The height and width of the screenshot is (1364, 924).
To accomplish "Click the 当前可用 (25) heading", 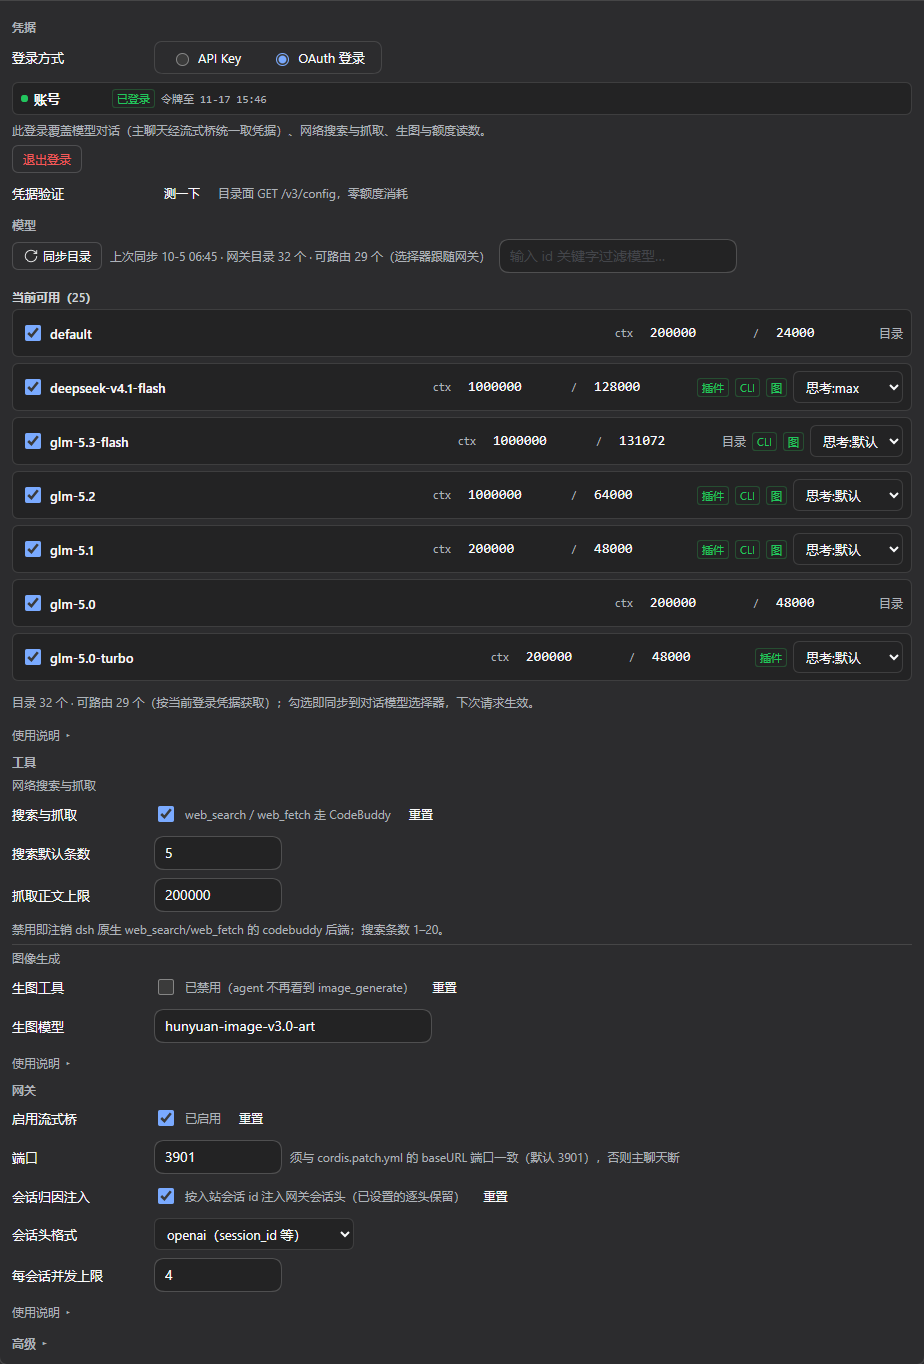I will (51, 298).
